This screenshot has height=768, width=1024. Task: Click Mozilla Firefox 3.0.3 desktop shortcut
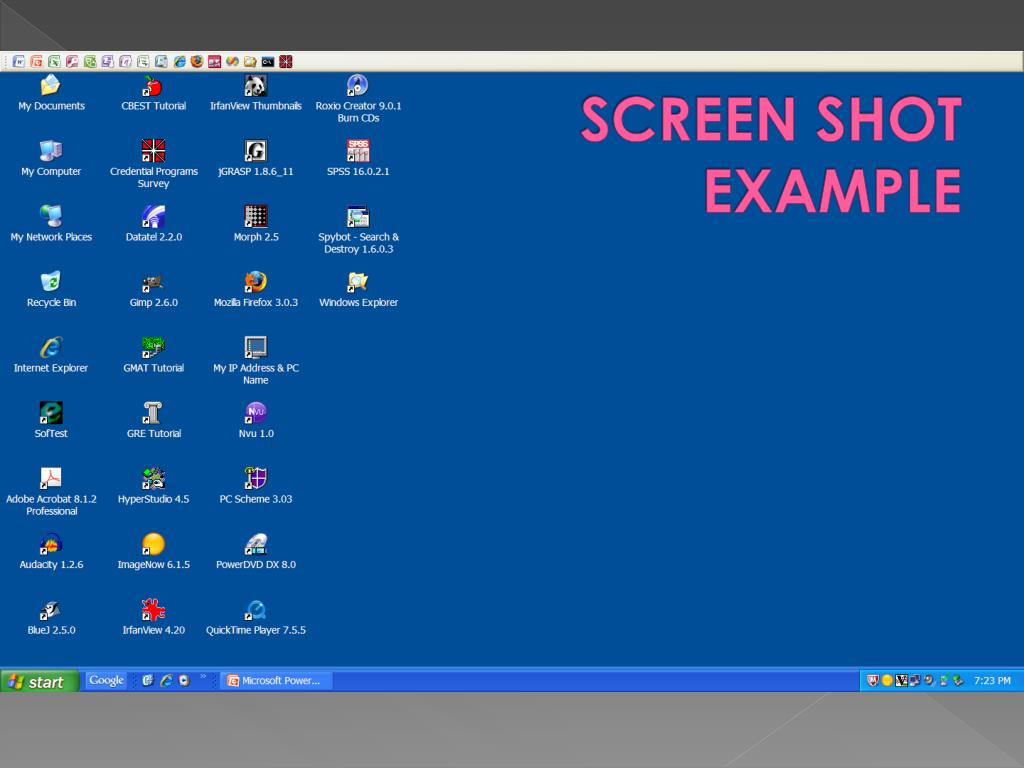coord(255,289)
